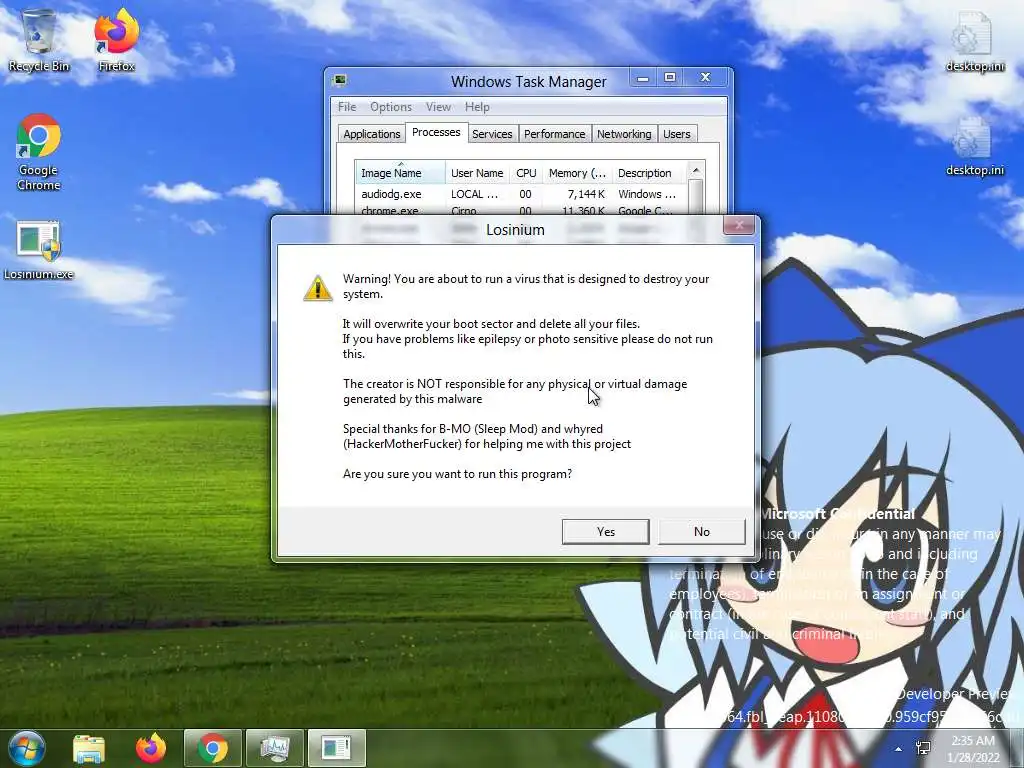Minimize the Windows Task Manager window
This screenshot has width=1024, height=768.
643,78
